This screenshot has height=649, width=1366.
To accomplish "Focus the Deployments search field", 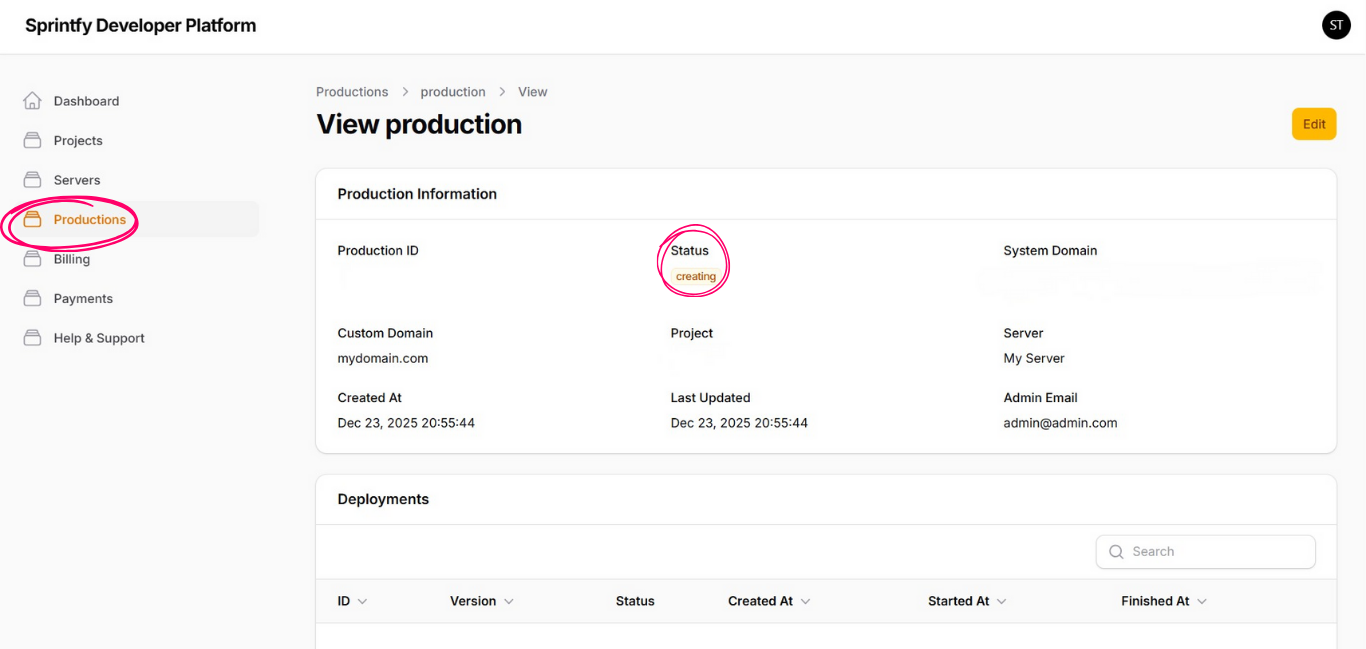I will pos(1217,552).
